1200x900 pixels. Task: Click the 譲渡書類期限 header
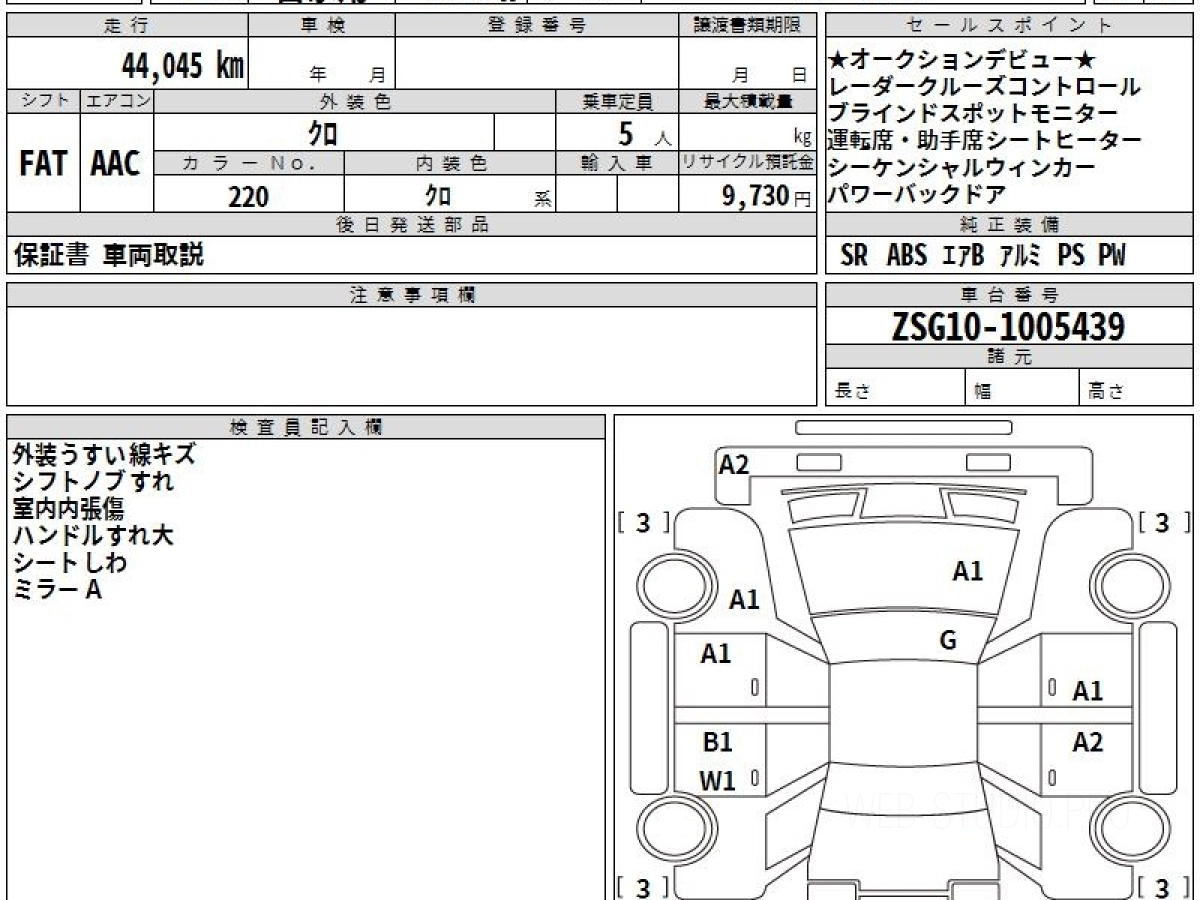[x=747, y=26]
